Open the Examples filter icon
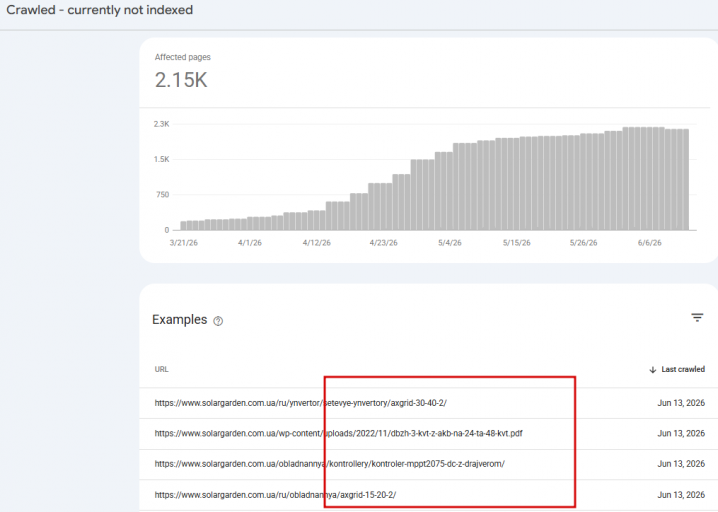The height and width of the screenshot is (512, 718). (697, 317)
